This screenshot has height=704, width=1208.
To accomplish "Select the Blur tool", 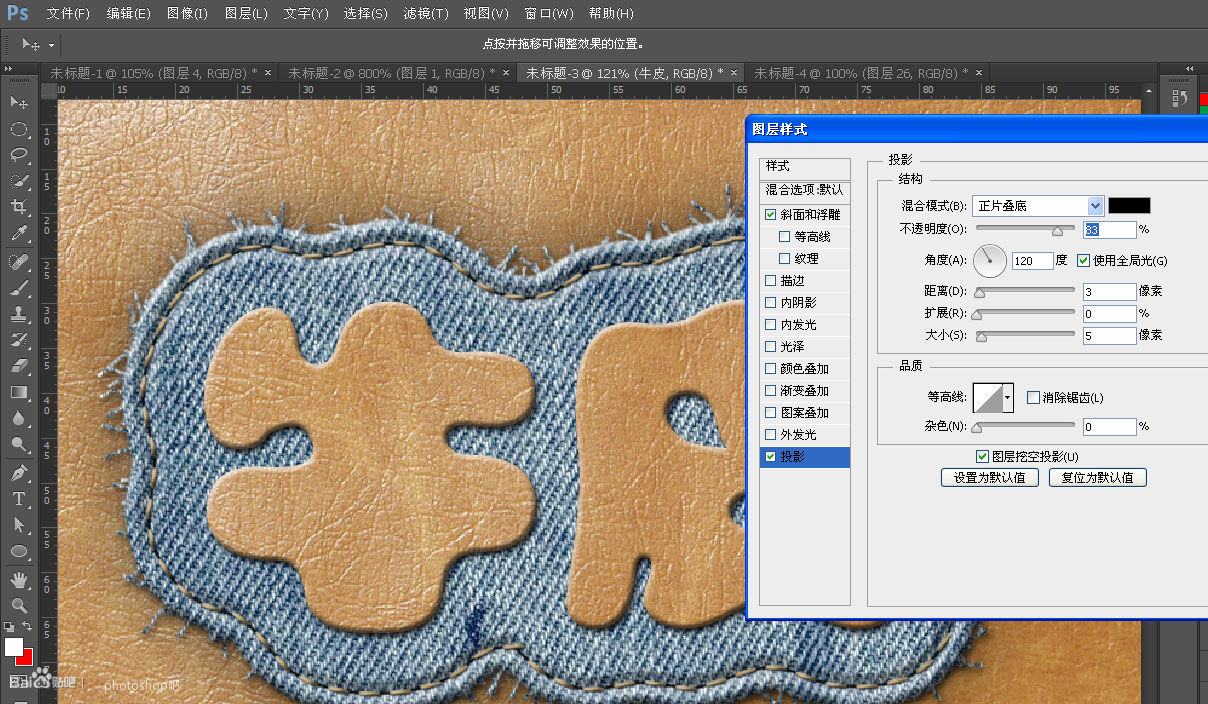I will (19, 418).
